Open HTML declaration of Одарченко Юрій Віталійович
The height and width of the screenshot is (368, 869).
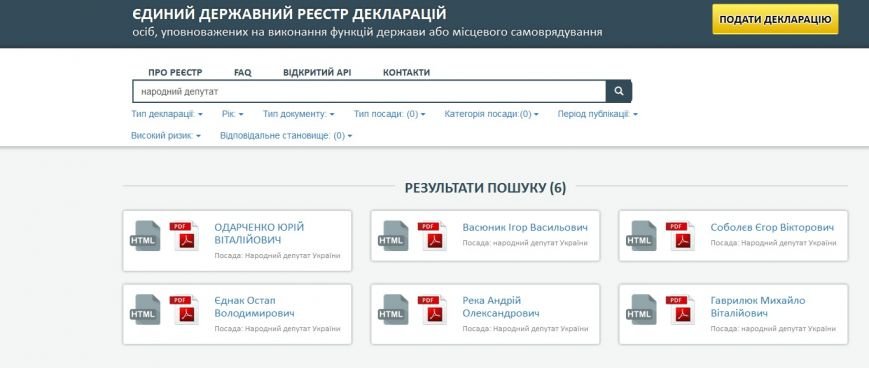pyautogui.click(x=145, y=236)
